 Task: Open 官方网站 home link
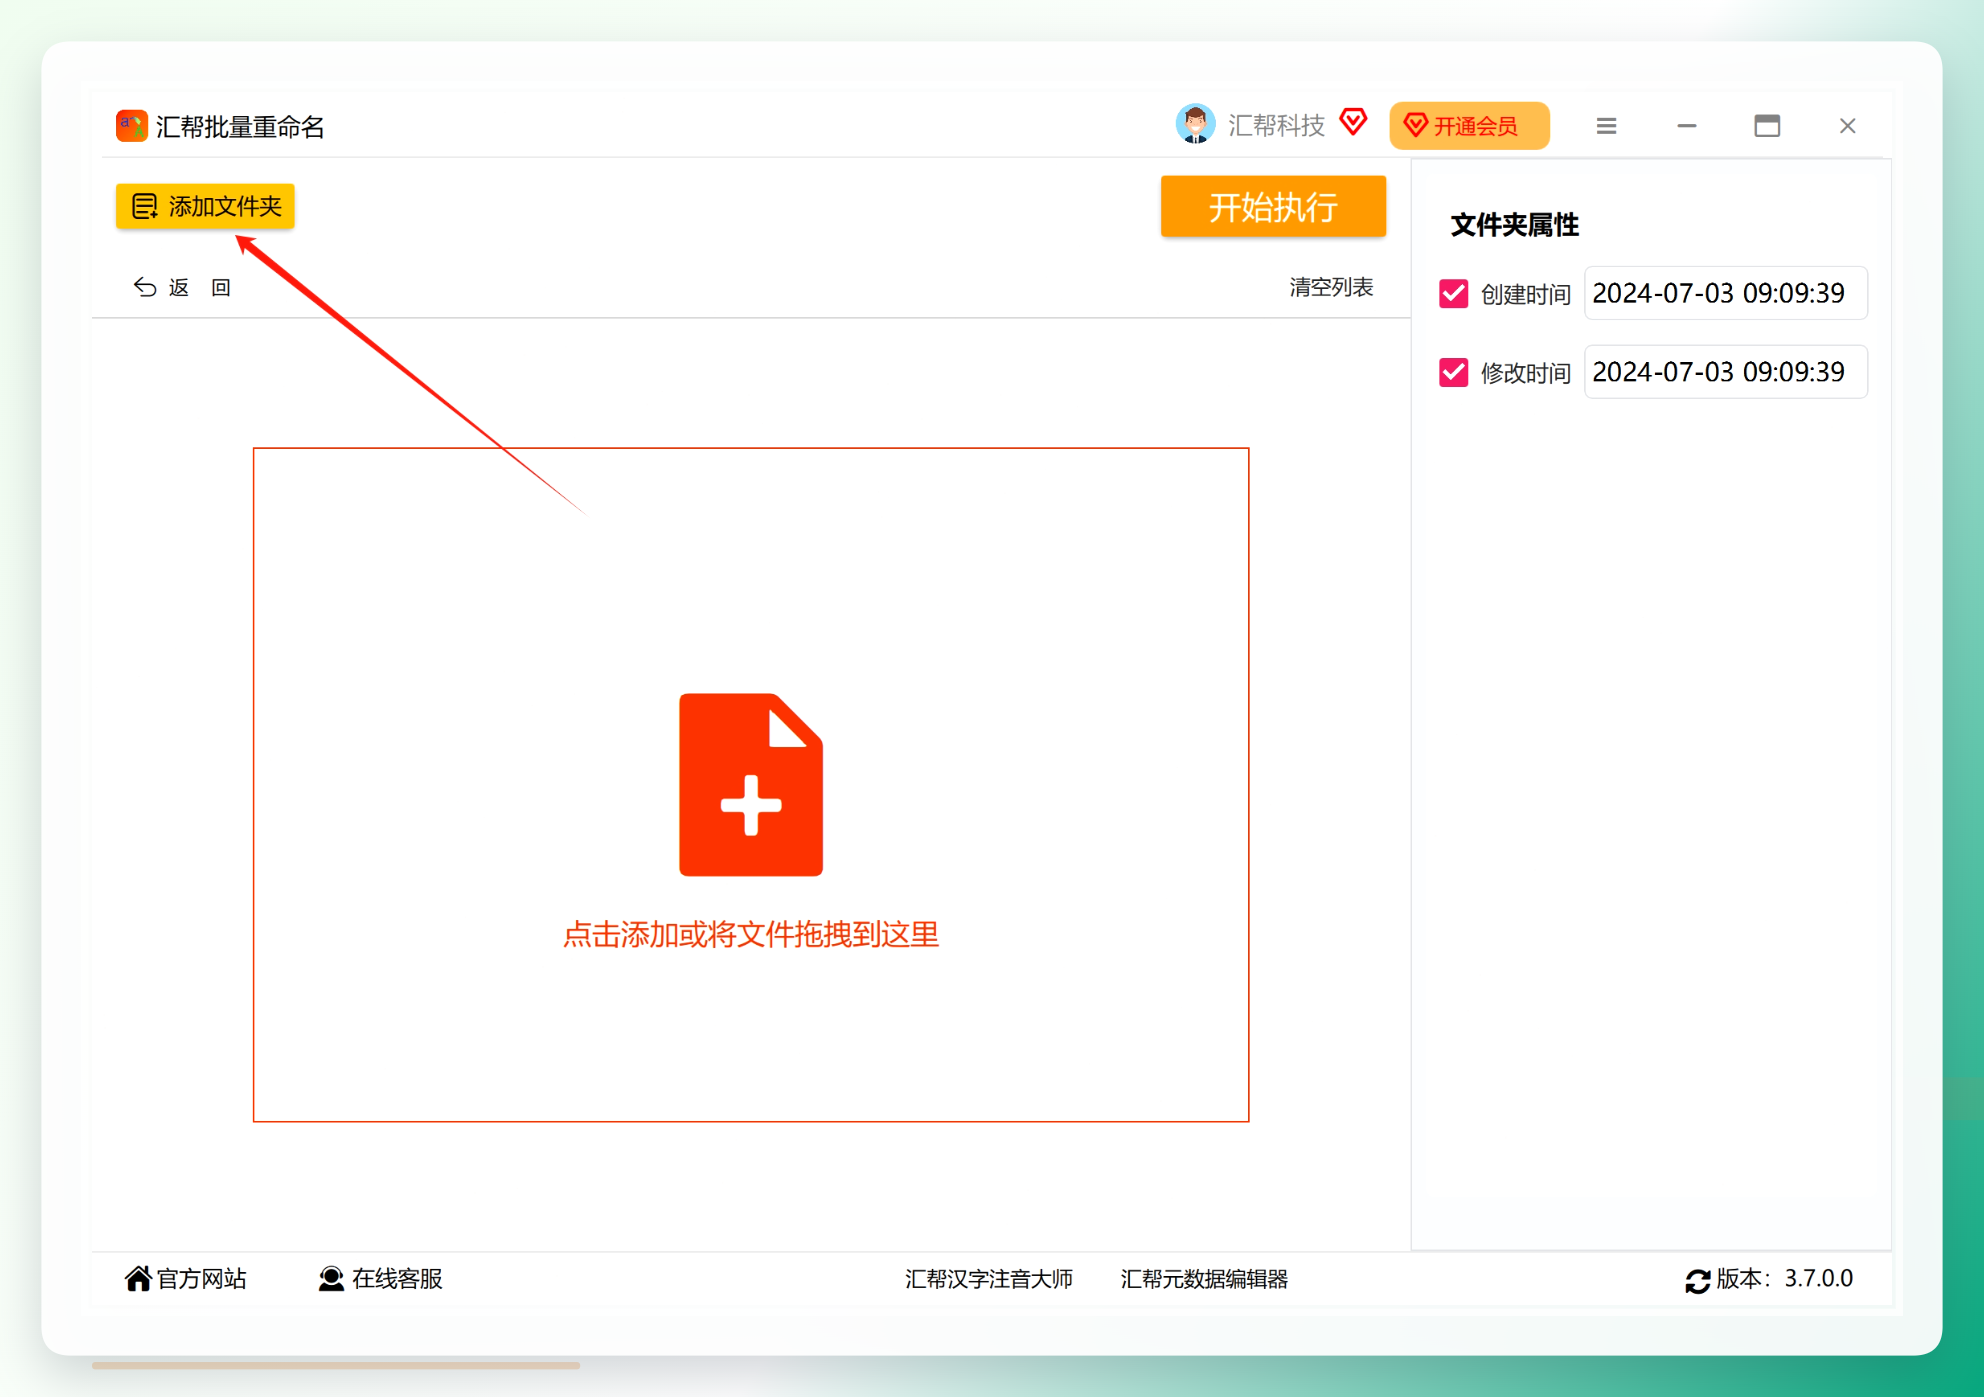[x=186, y=1279]
